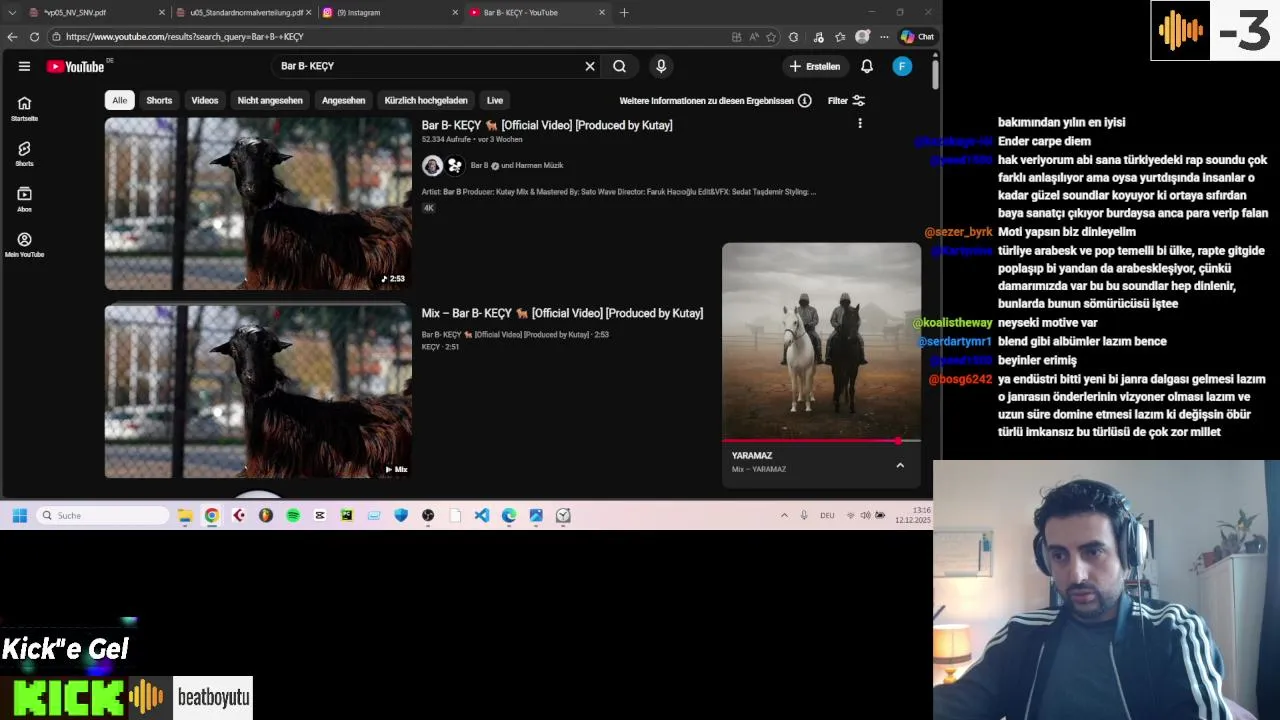Open a new browser tab
This screenshot has width=1280, height=720.
pyautogui.click(x=624, y=12)
